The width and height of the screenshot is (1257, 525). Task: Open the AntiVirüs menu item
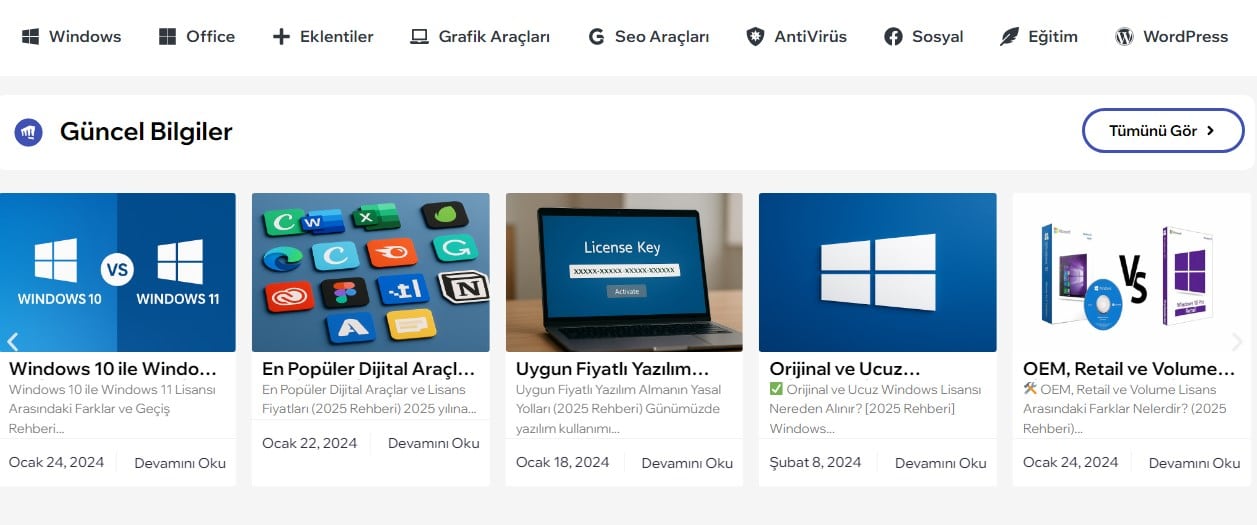[x=797, y=37]
